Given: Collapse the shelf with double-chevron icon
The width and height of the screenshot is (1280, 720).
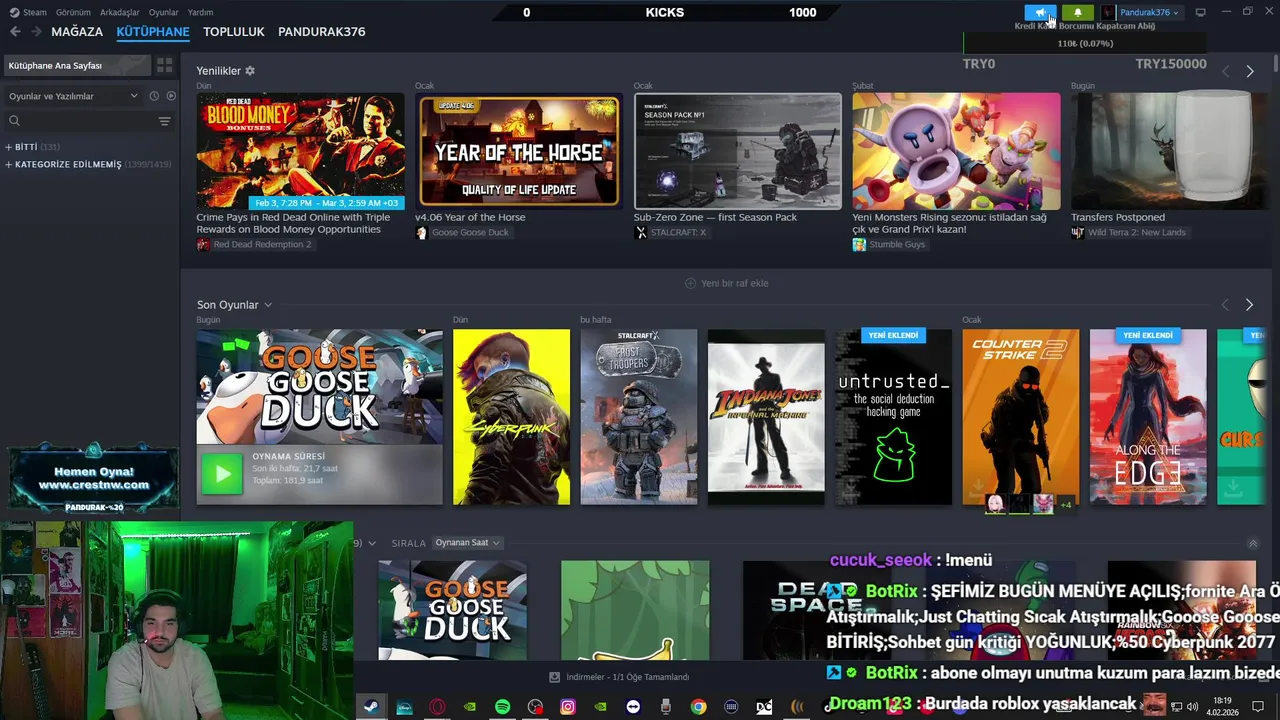Looking at the screenshot, I should coord(1253,544).
